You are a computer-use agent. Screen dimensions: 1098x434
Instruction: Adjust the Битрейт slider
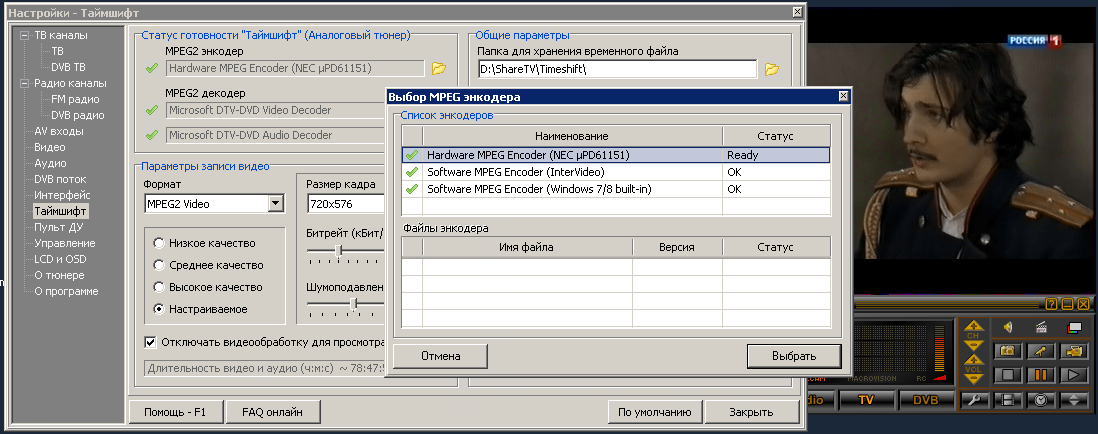pos(339,249)
